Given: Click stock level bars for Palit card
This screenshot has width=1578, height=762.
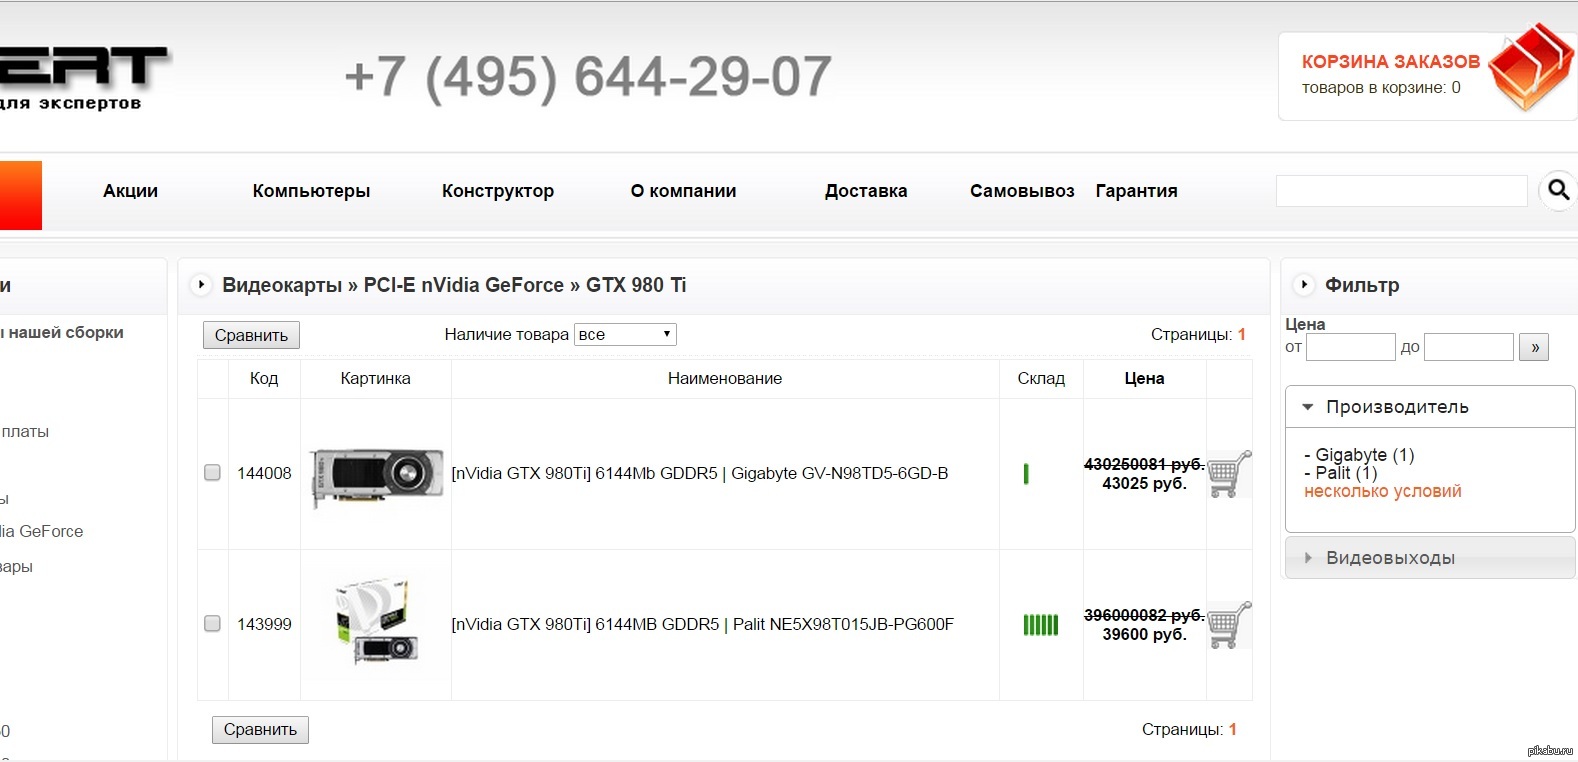Looking at the screenshot, I should point(1040,625).
